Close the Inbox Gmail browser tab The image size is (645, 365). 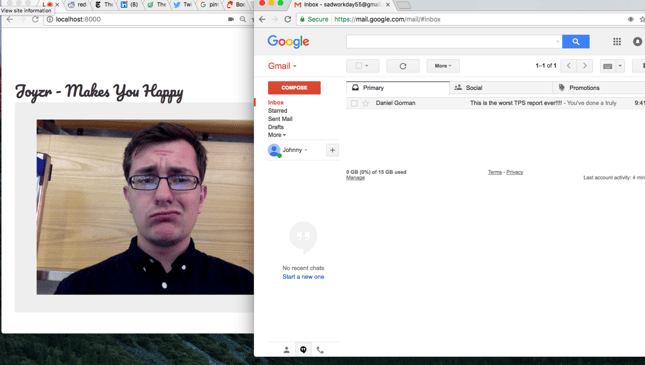point(387,5)
